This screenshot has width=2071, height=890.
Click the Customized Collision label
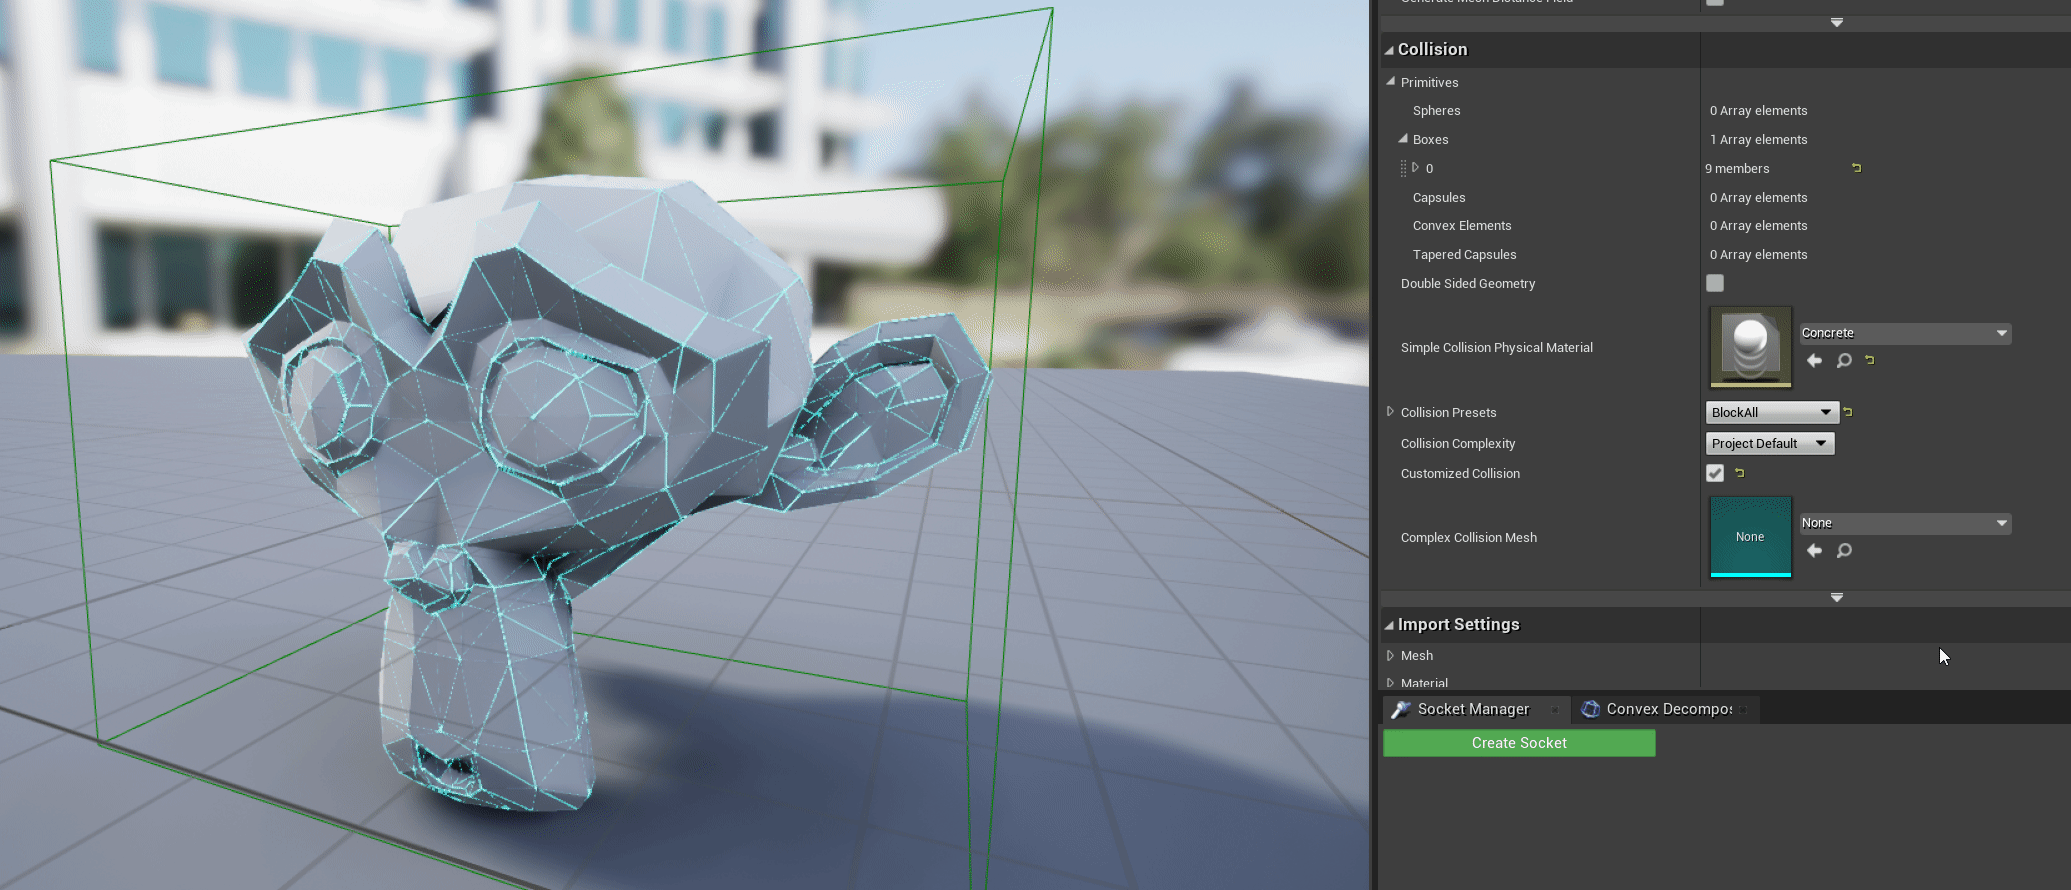point(1460,474)
